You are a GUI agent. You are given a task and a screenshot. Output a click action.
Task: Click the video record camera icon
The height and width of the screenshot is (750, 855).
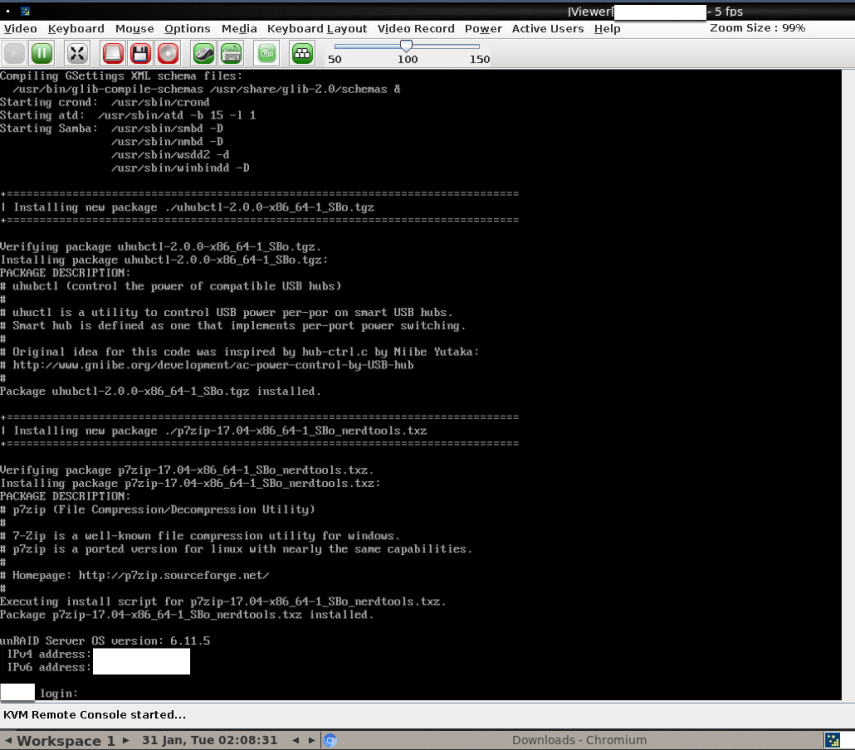pyautogui.click(x=267, y=53)
